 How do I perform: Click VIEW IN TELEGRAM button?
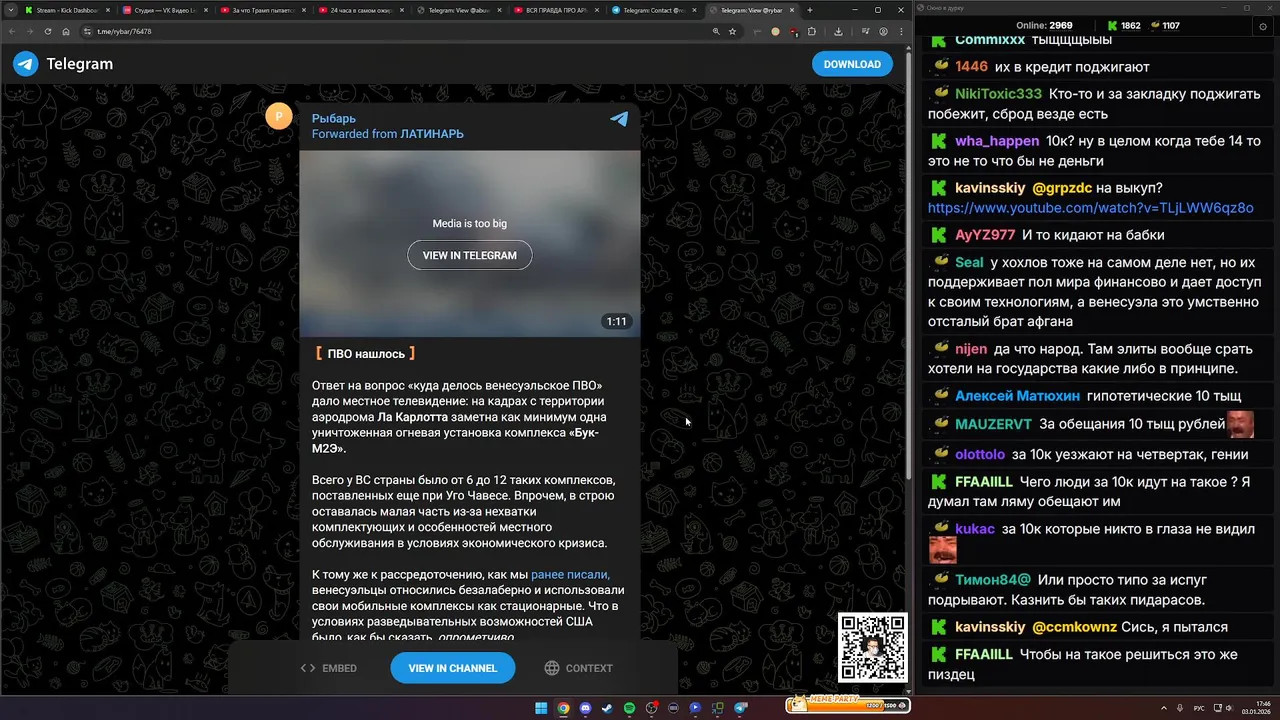pyautogui.click(x=469, y=255)
